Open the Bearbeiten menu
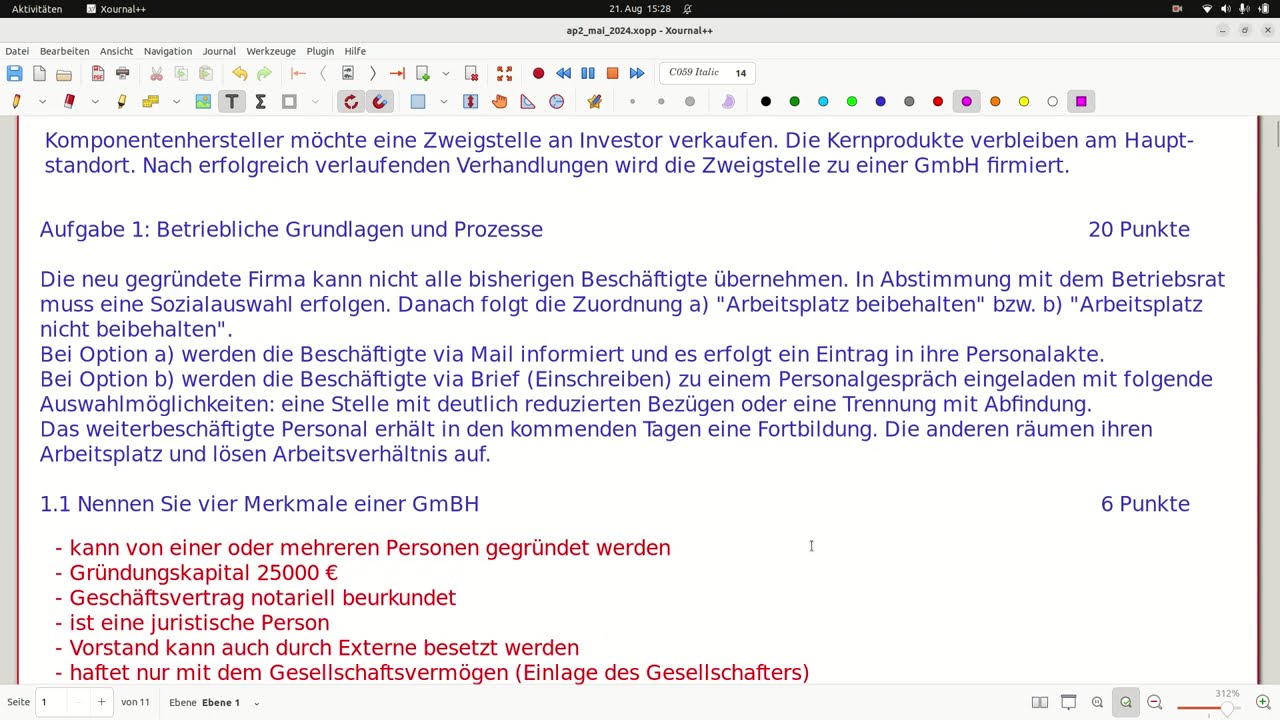 coord(64,51)
